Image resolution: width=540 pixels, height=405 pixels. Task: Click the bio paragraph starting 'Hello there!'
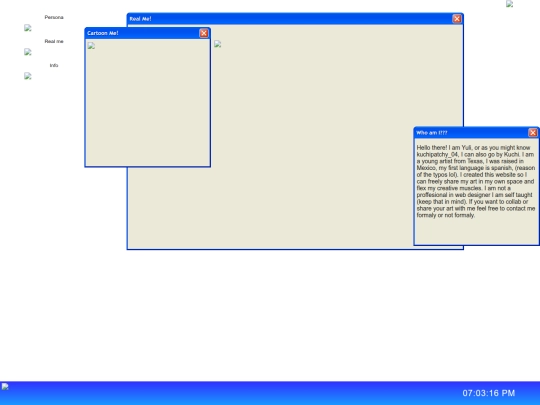[x=476, y=181]
